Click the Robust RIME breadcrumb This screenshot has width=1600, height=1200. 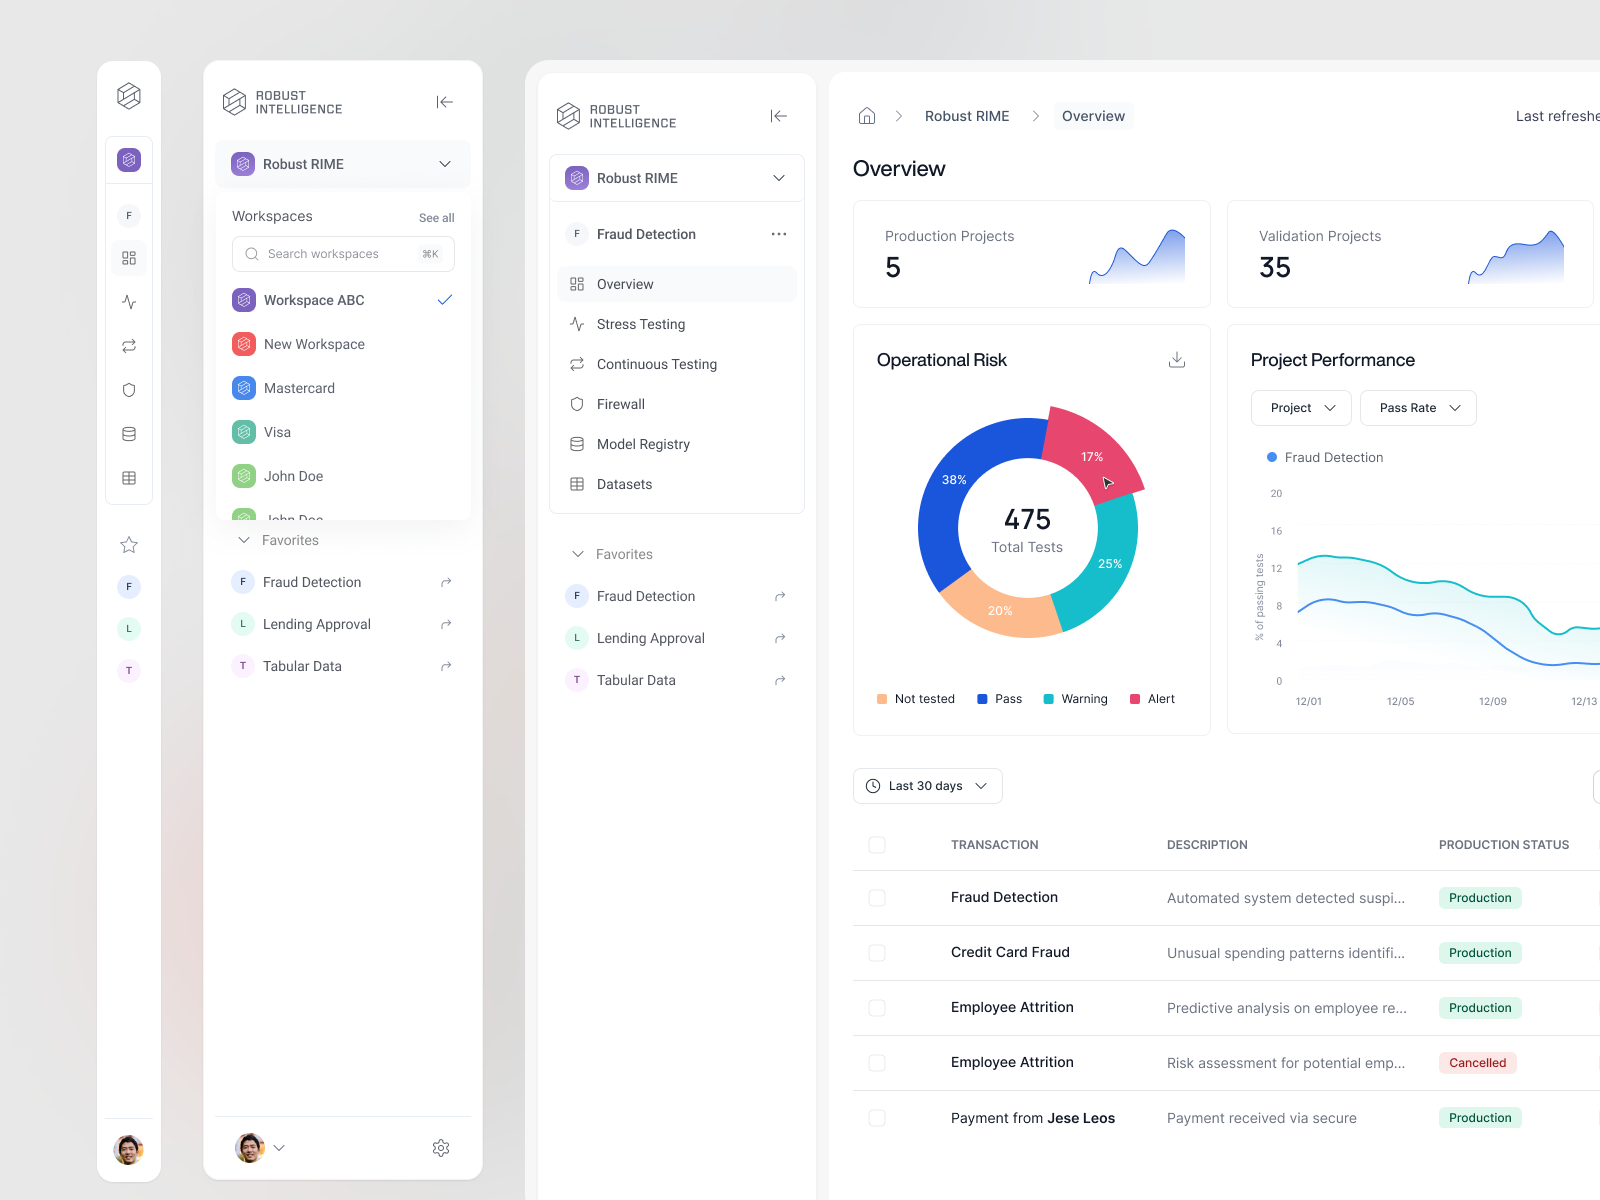(966, 116)
